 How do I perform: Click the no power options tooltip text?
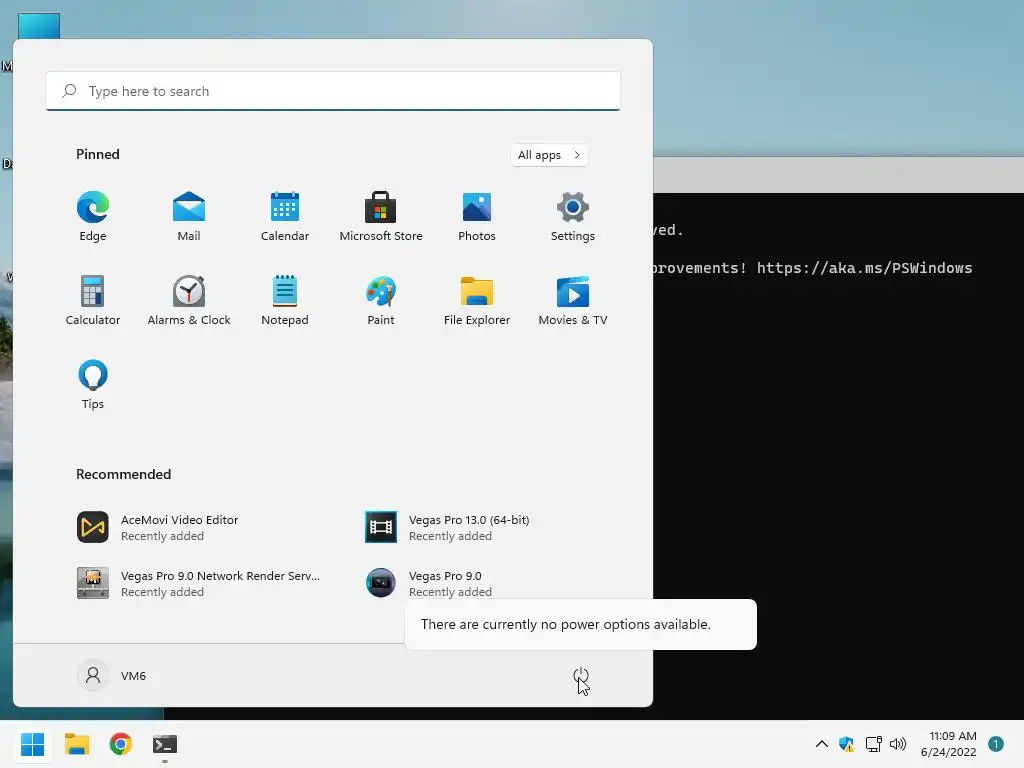tap(566, 624)
